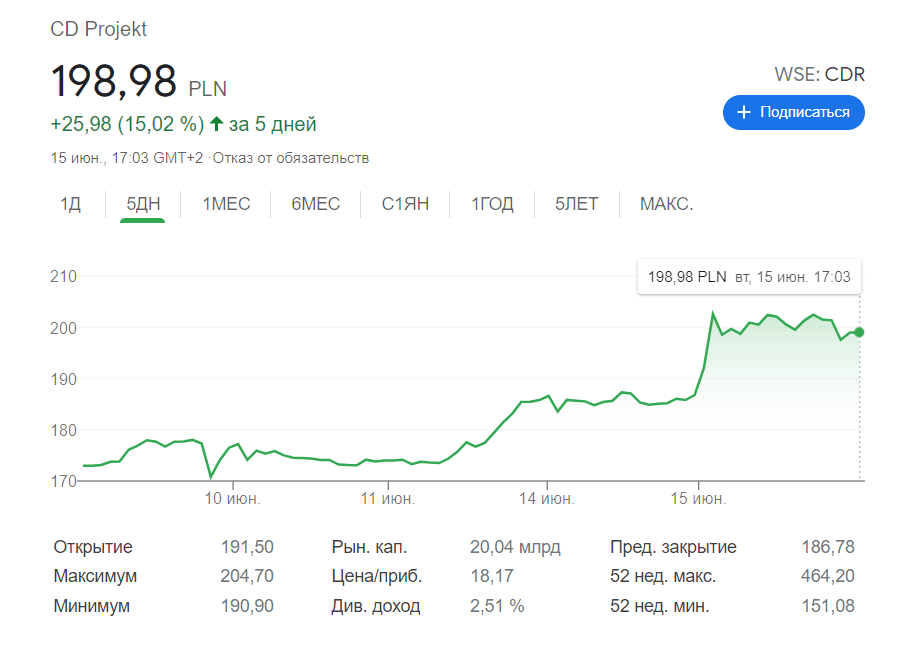The height and width of the screenshot is (659, 923).
Task: Open the 1МЕС chart range
Action: (x=226, y=205)
